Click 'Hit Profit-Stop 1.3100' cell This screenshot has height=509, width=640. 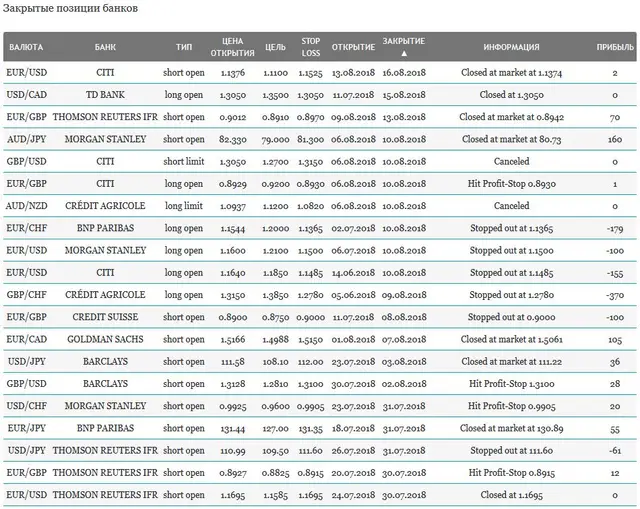[x=511, y=384]
